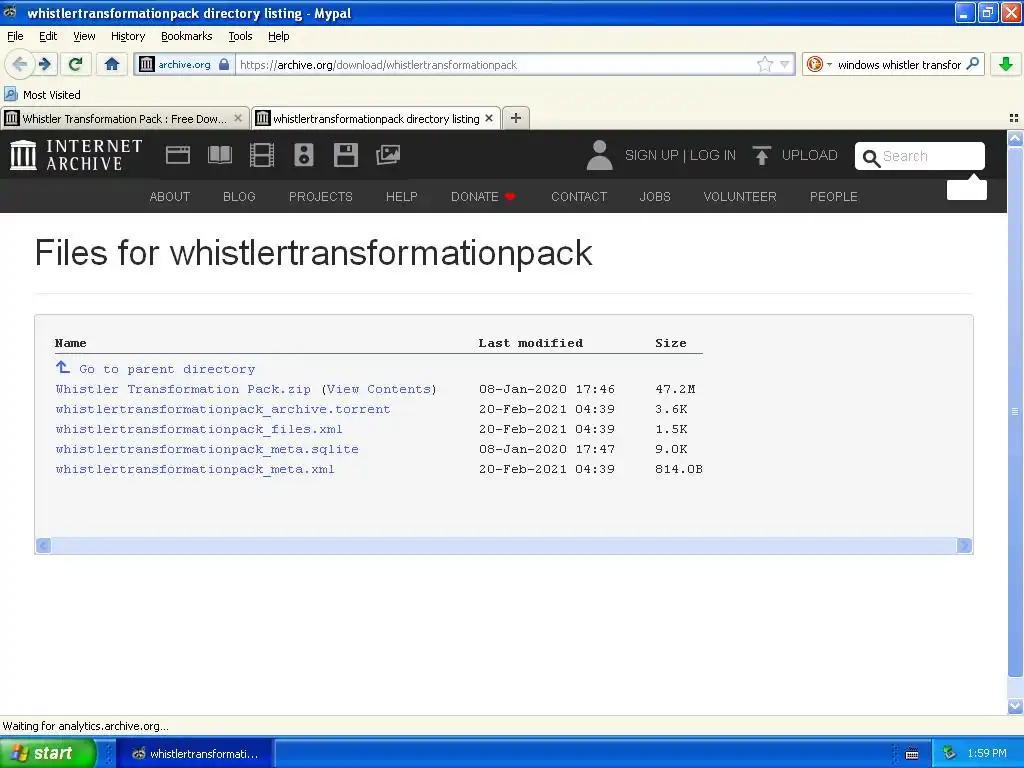Open the VOLUNTEER nav link

[x=740, y=197]
